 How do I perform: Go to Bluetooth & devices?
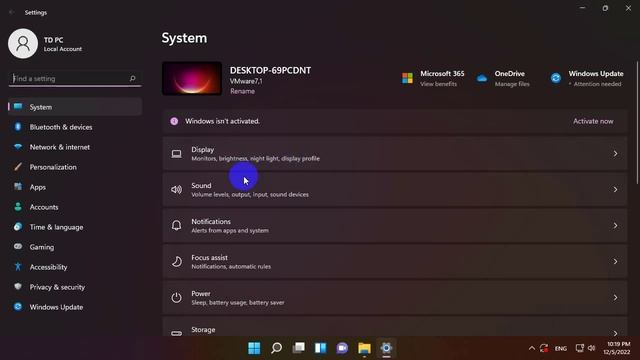point(75,127)
